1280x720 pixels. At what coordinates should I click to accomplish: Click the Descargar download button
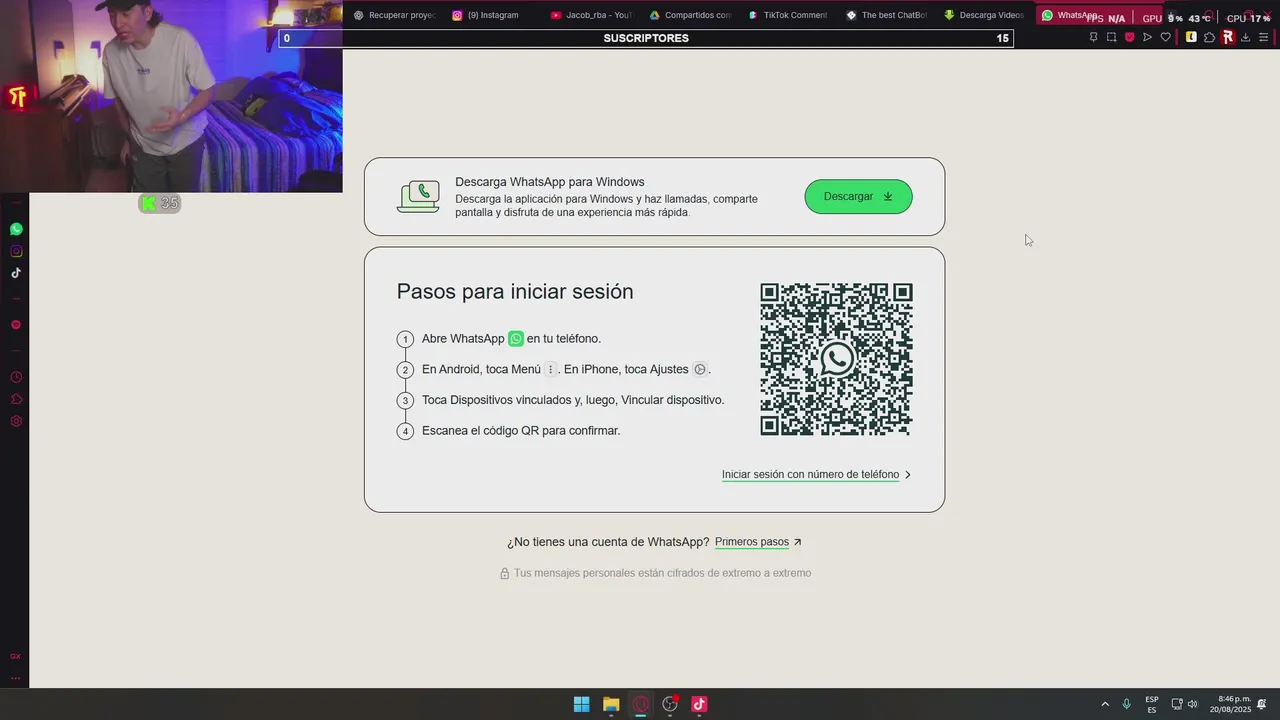(x=858, y=196)
